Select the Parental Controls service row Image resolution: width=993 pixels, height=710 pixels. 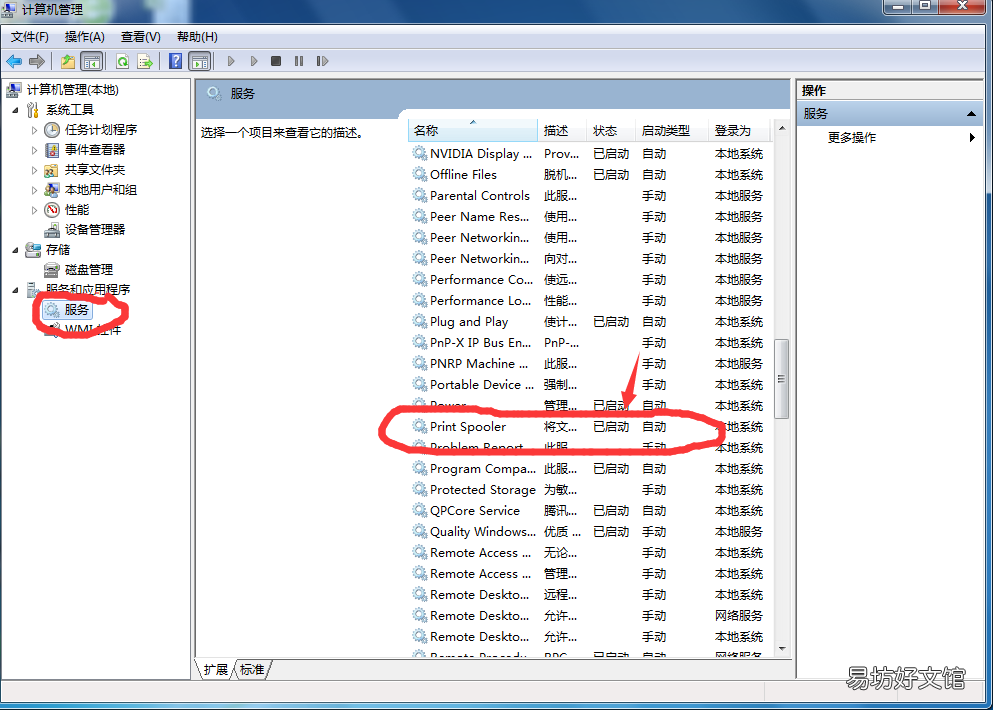[x=590, y=195]
